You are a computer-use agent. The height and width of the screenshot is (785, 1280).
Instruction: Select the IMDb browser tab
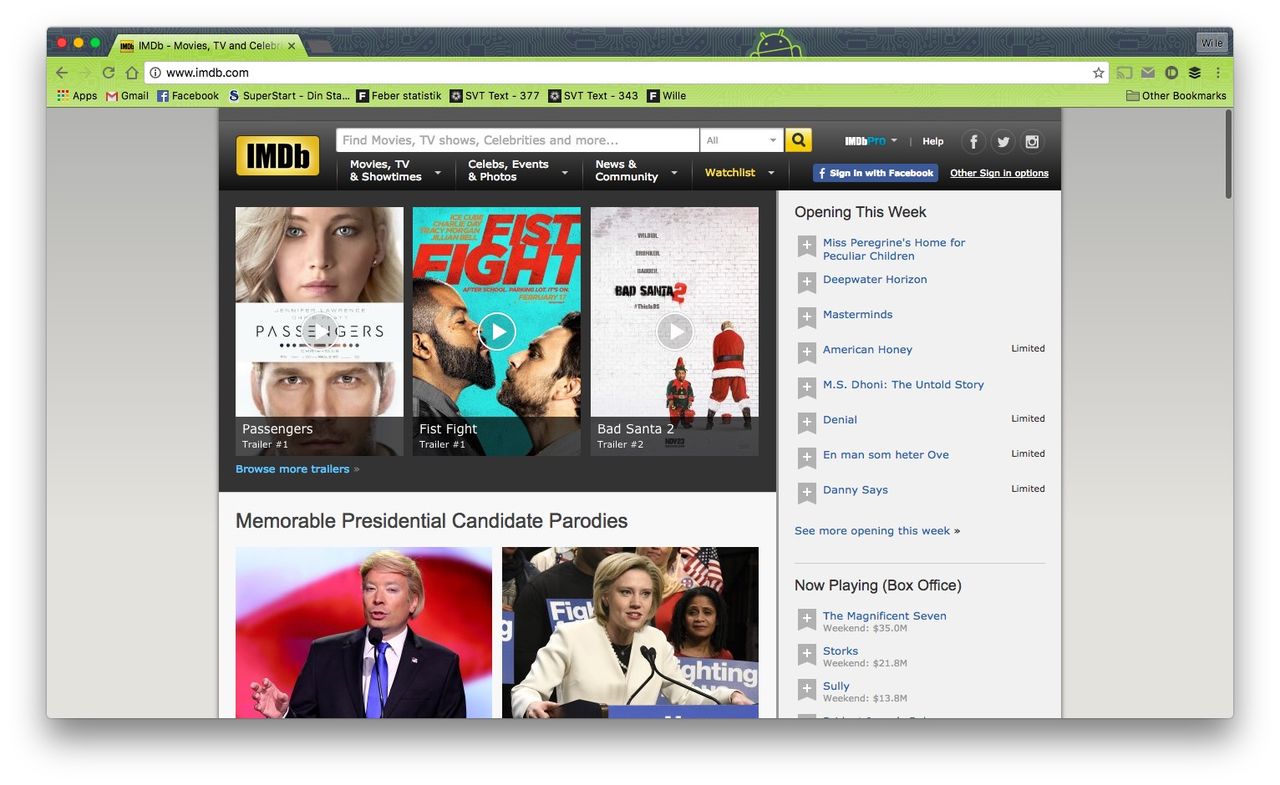pyautogui.click(x=207, y=46)
